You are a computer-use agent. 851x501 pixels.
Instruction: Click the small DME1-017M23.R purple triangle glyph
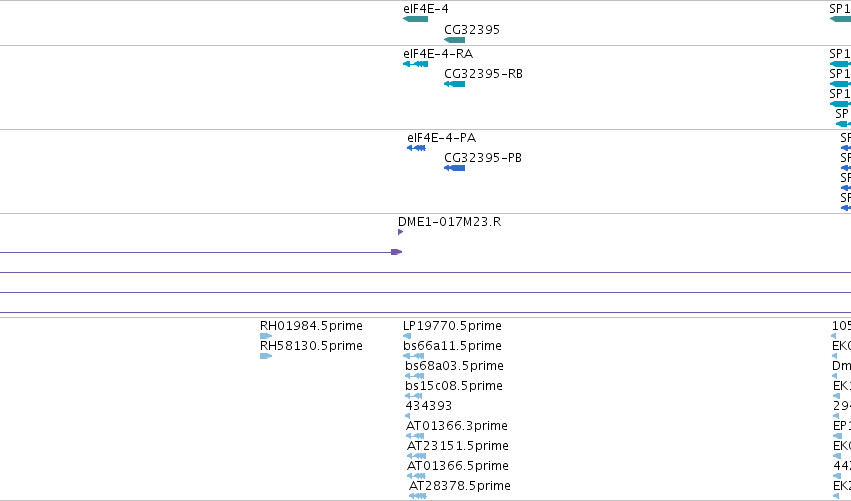(401, 232)
